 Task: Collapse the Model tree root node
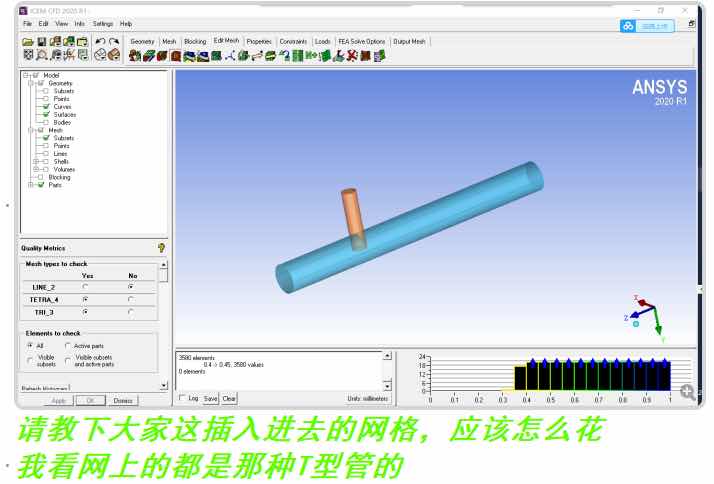(x=26, y=75)
